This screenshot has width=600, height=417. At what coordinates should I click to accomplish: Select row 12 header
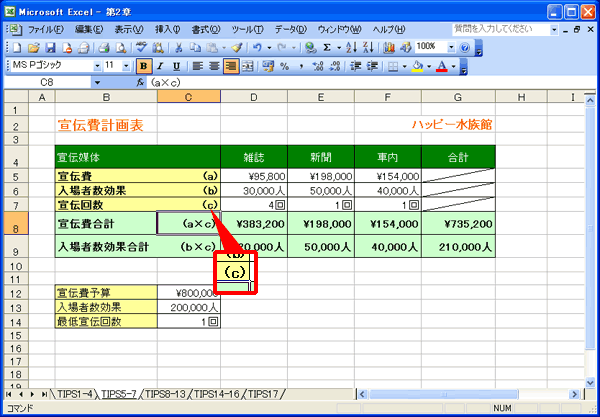point(16,294)
